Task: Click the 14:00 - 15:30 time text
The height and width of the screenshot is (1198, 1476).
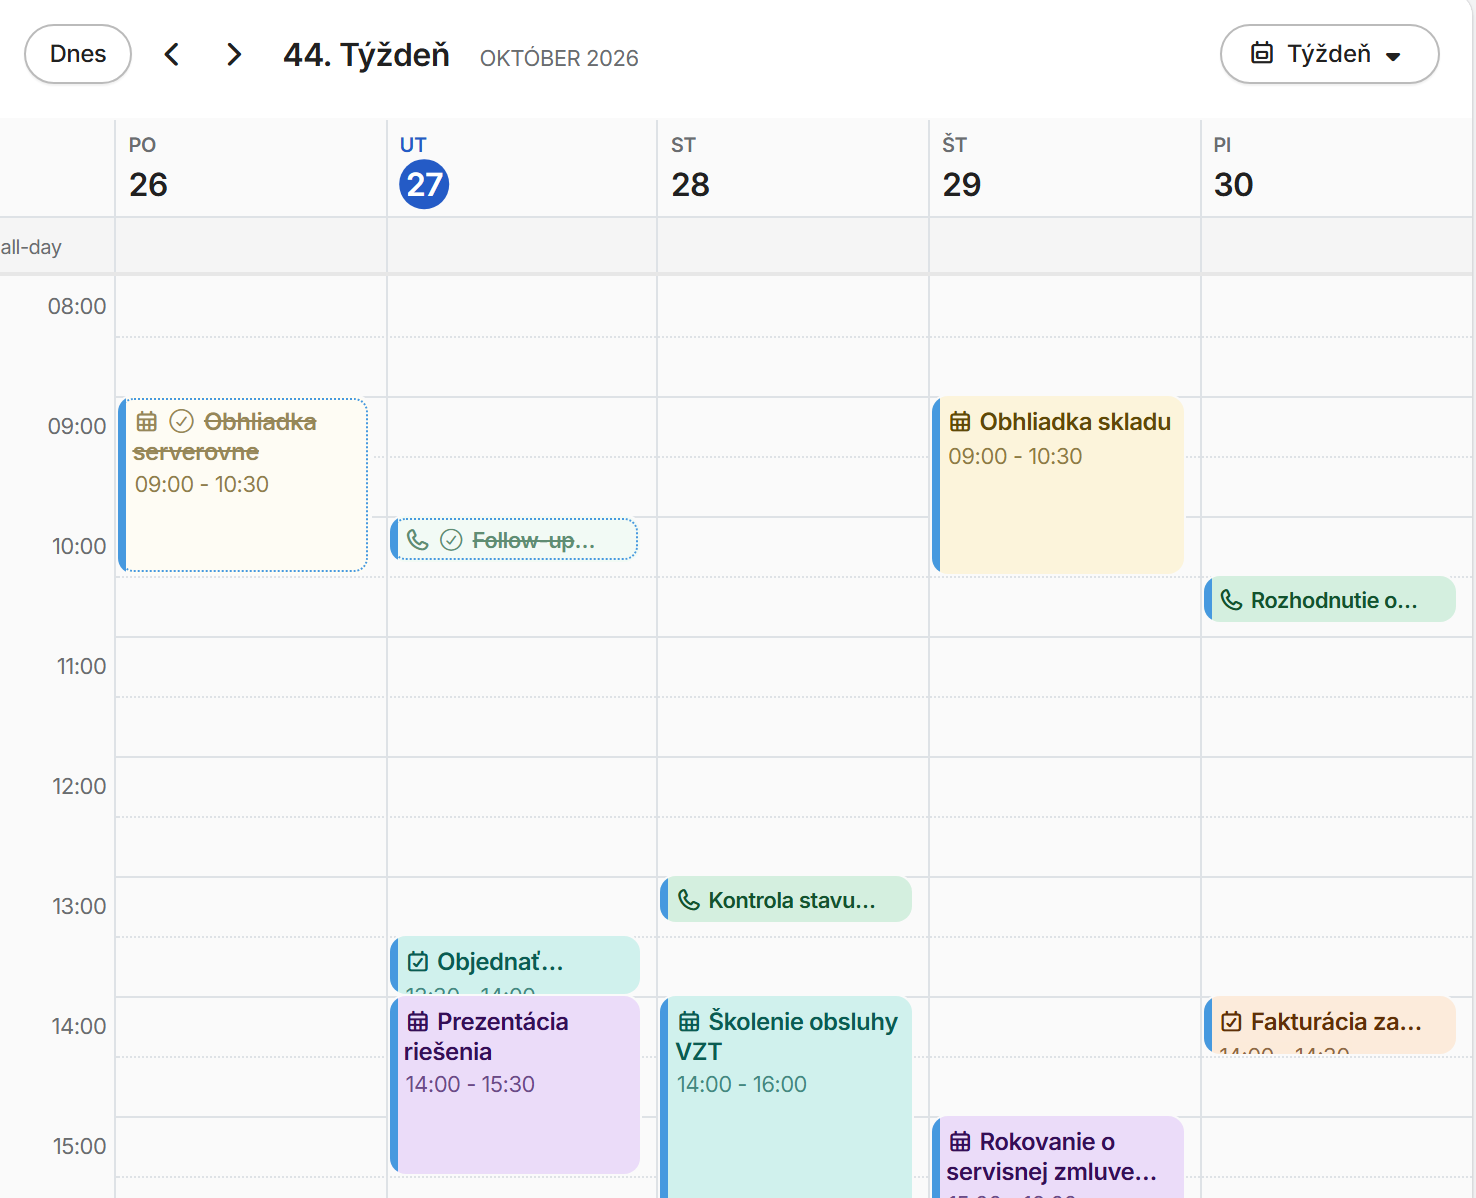Action: (470, 1084)
